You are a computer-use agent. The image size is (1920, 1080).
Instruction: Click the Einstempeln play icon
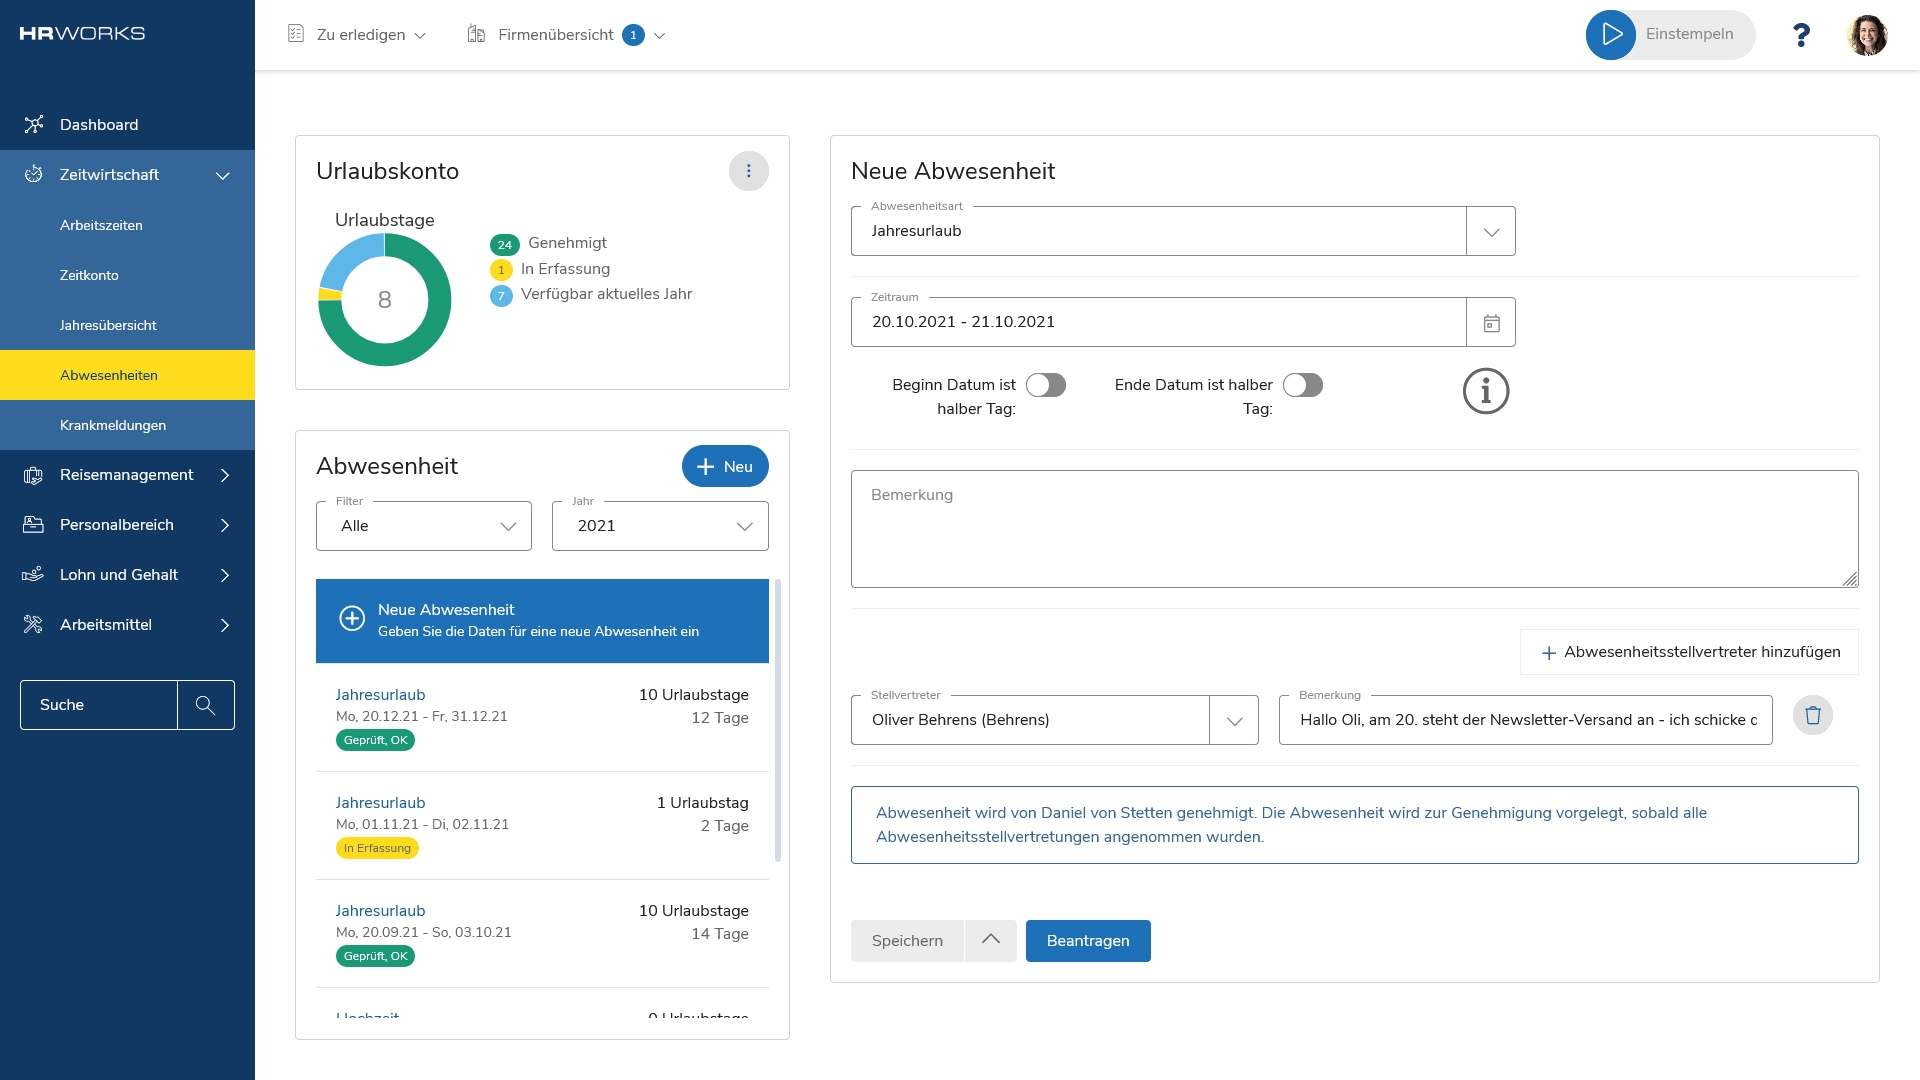point(1611,35)
